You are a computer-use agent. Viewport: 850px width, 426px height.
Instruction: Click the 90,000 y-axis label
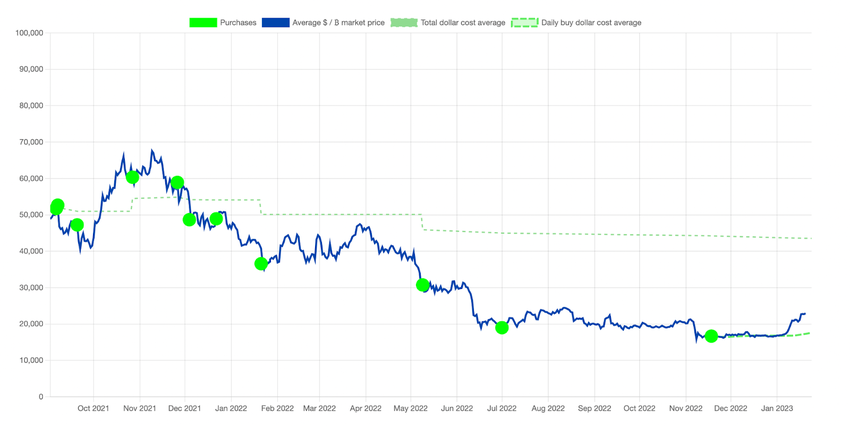tap(31, 69)
